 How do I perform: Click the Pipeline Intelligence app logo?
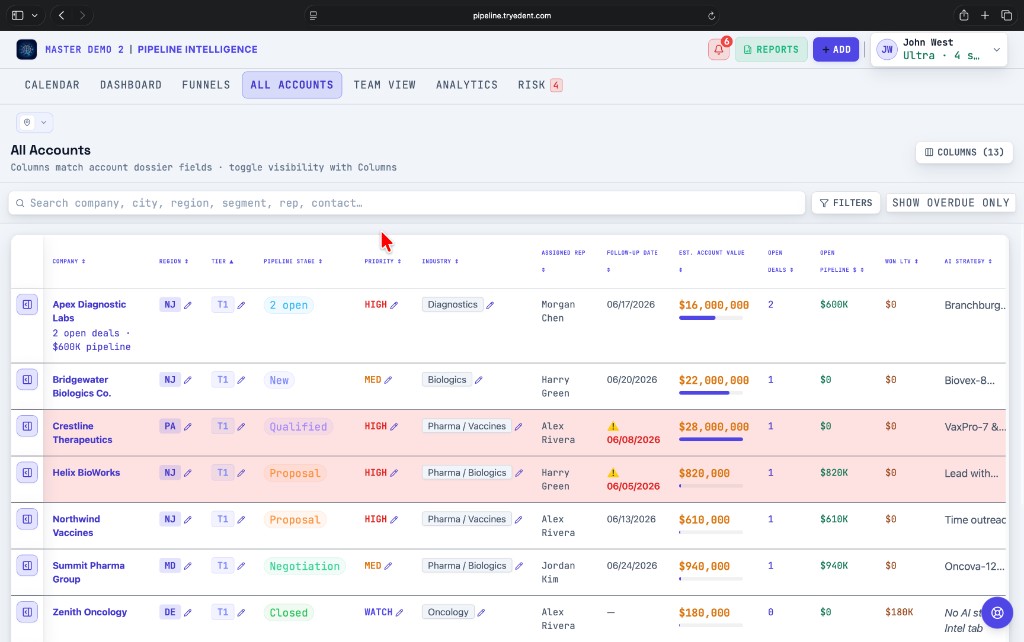tap(27, 50)
